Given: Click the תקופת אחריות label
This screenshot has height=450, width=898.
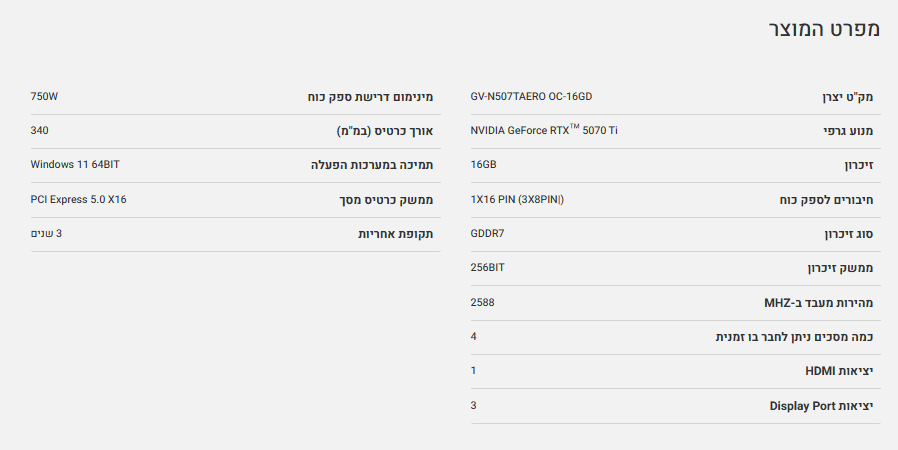Looking at the screenshot, I should 396,234.
